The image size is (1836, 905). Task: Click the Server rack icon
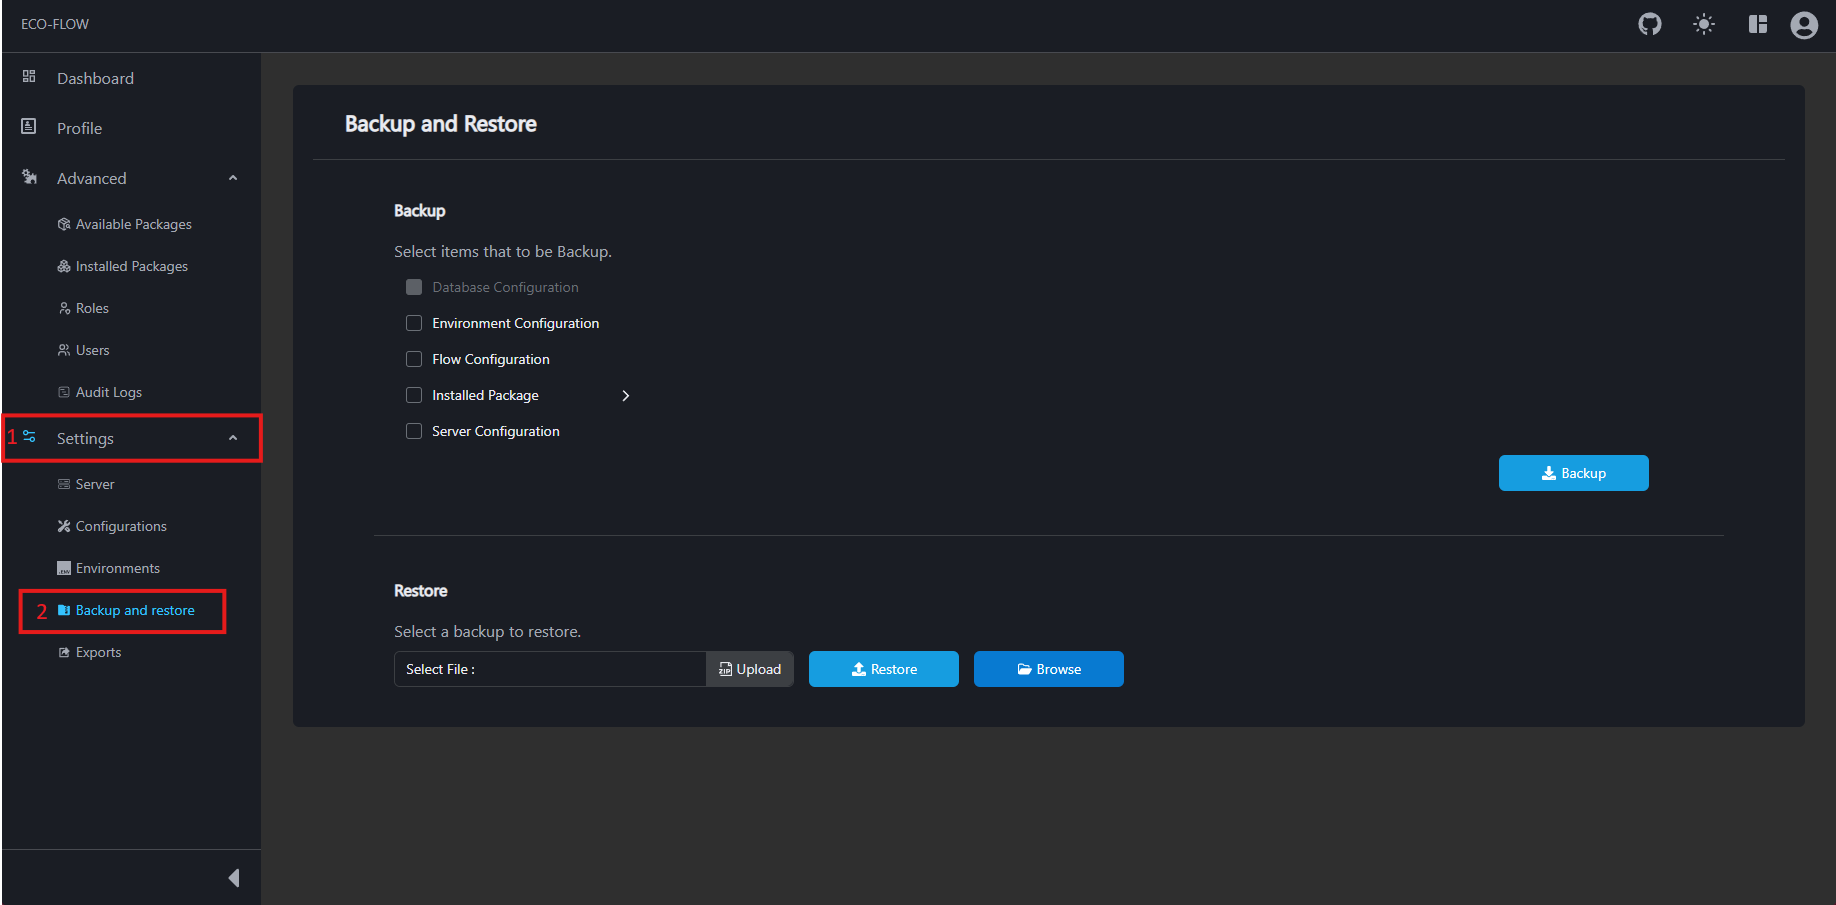(x=64, y=484)
